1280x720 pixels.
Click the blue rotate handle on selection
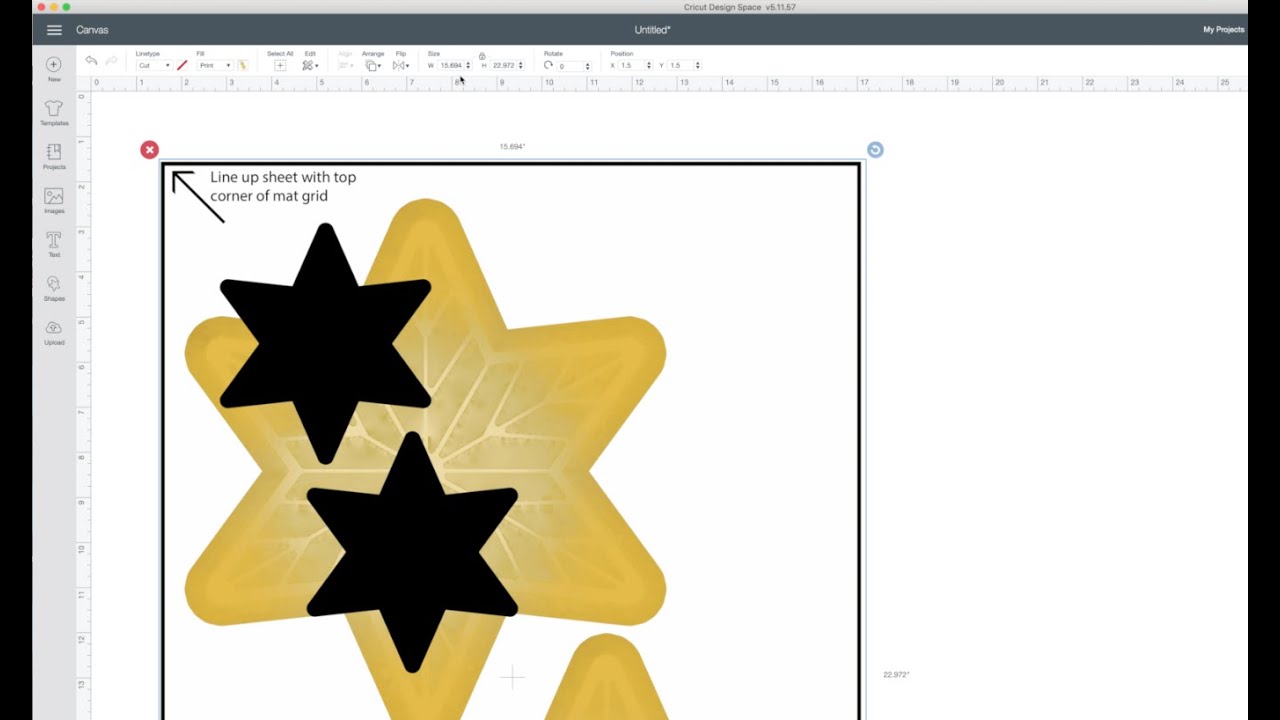pos(875,150)
